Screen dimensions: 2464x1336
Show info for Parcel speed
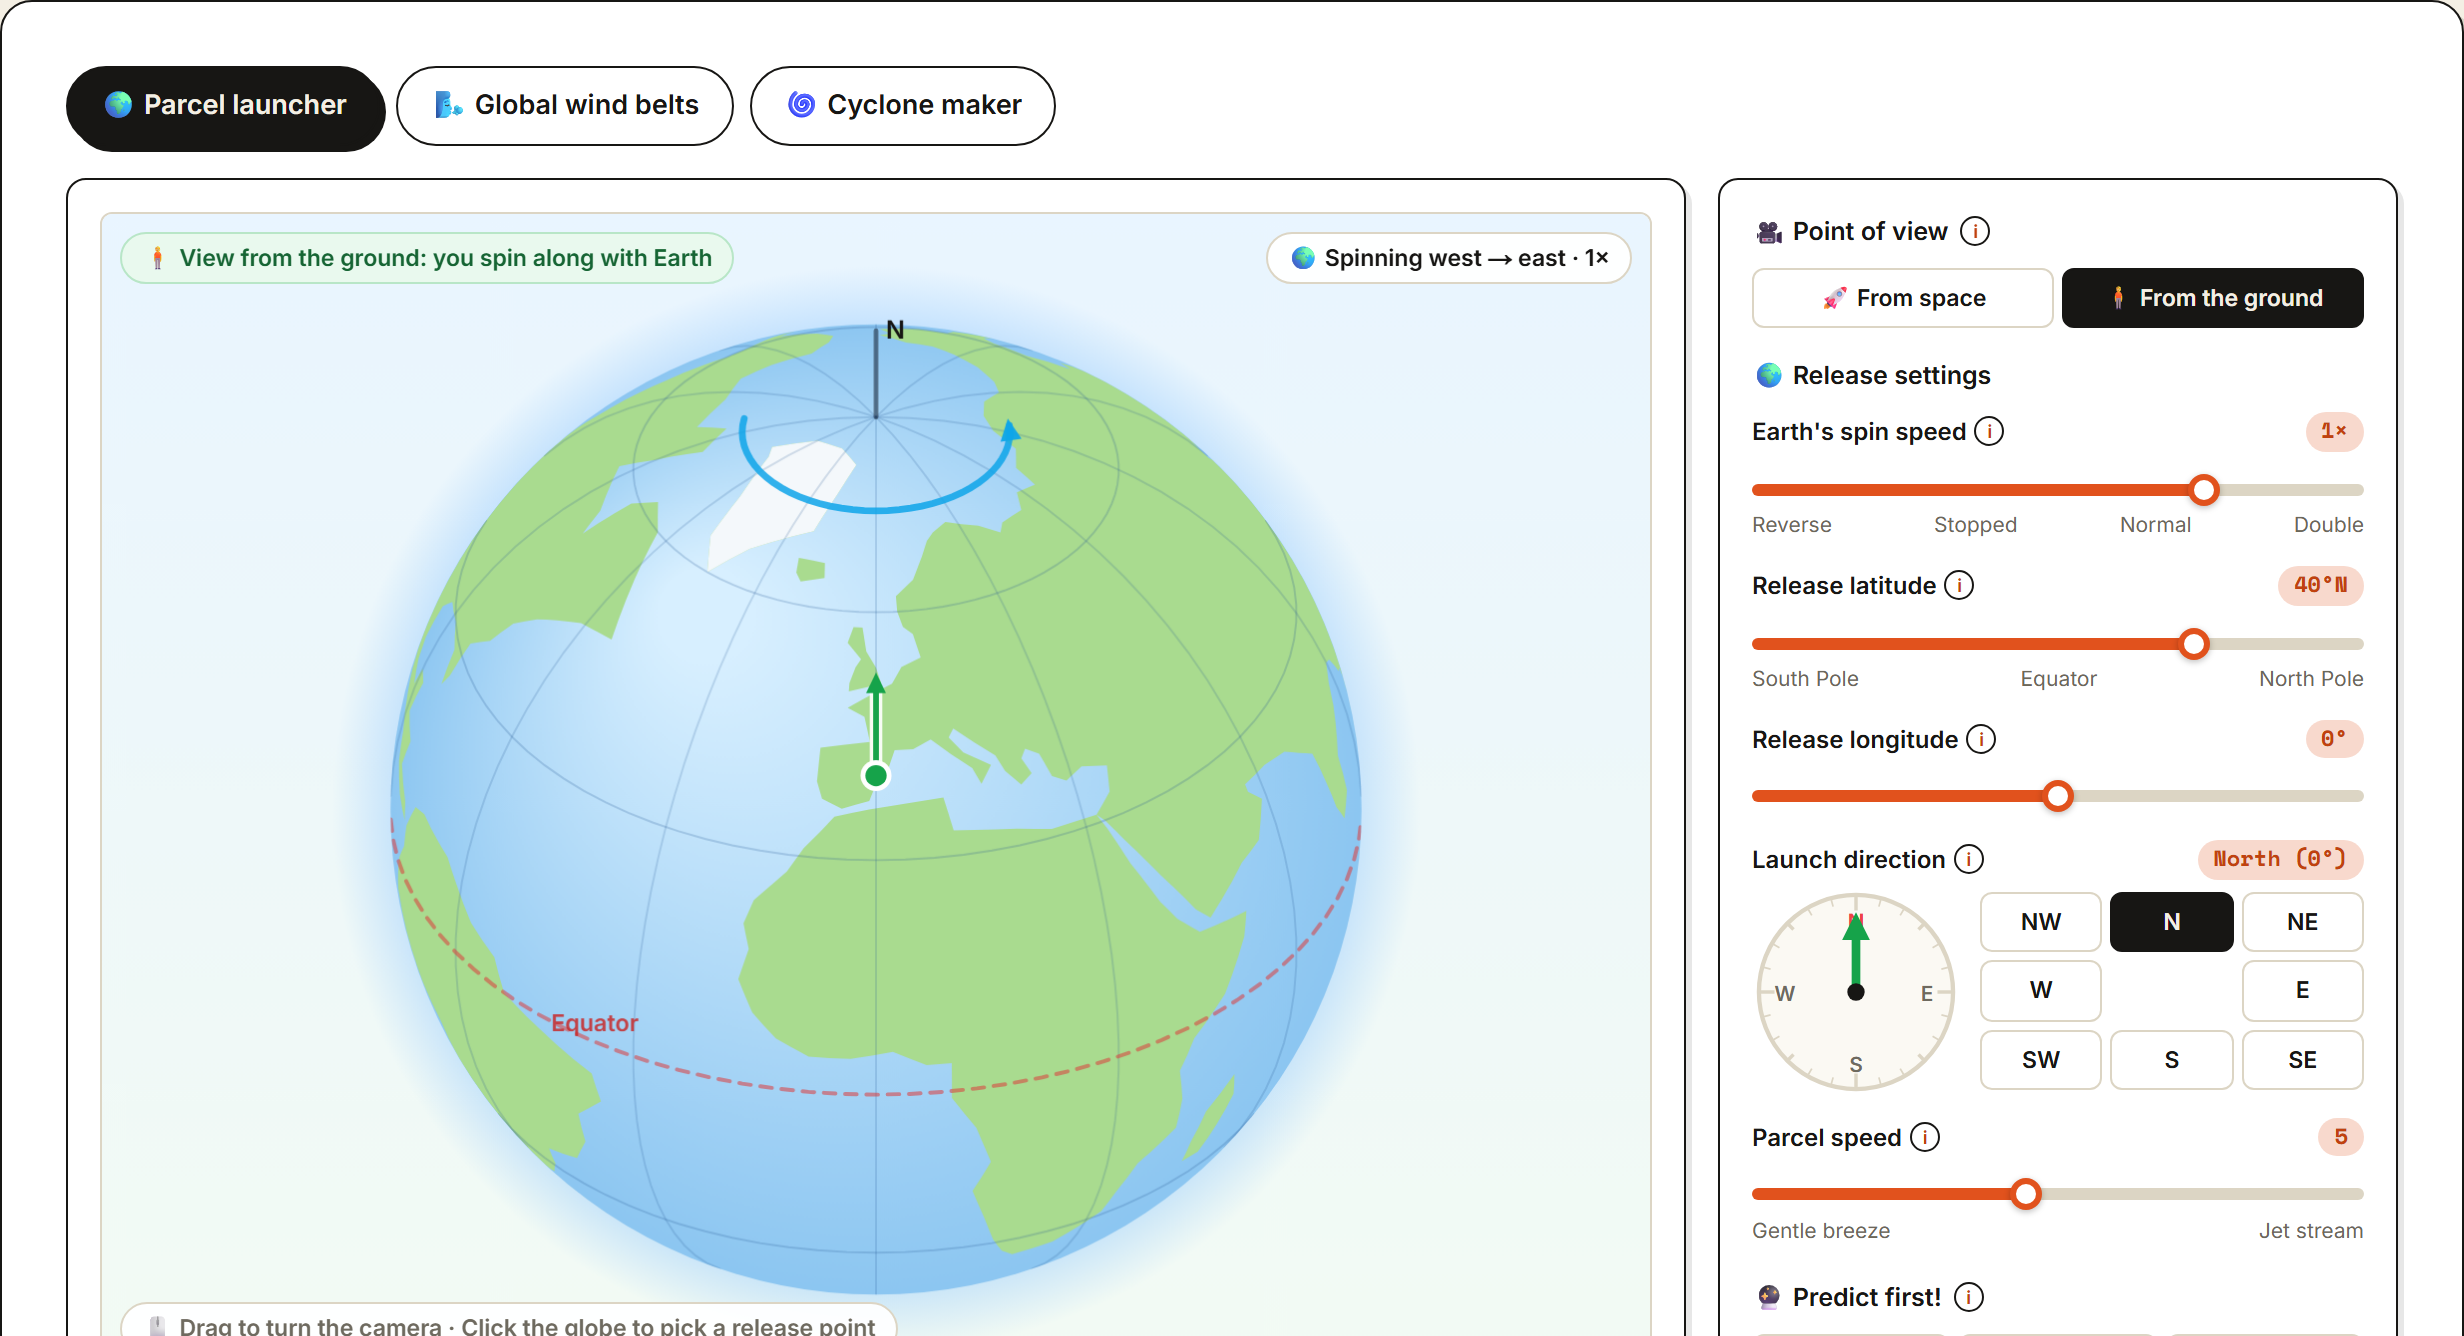click(1925, 1137)
